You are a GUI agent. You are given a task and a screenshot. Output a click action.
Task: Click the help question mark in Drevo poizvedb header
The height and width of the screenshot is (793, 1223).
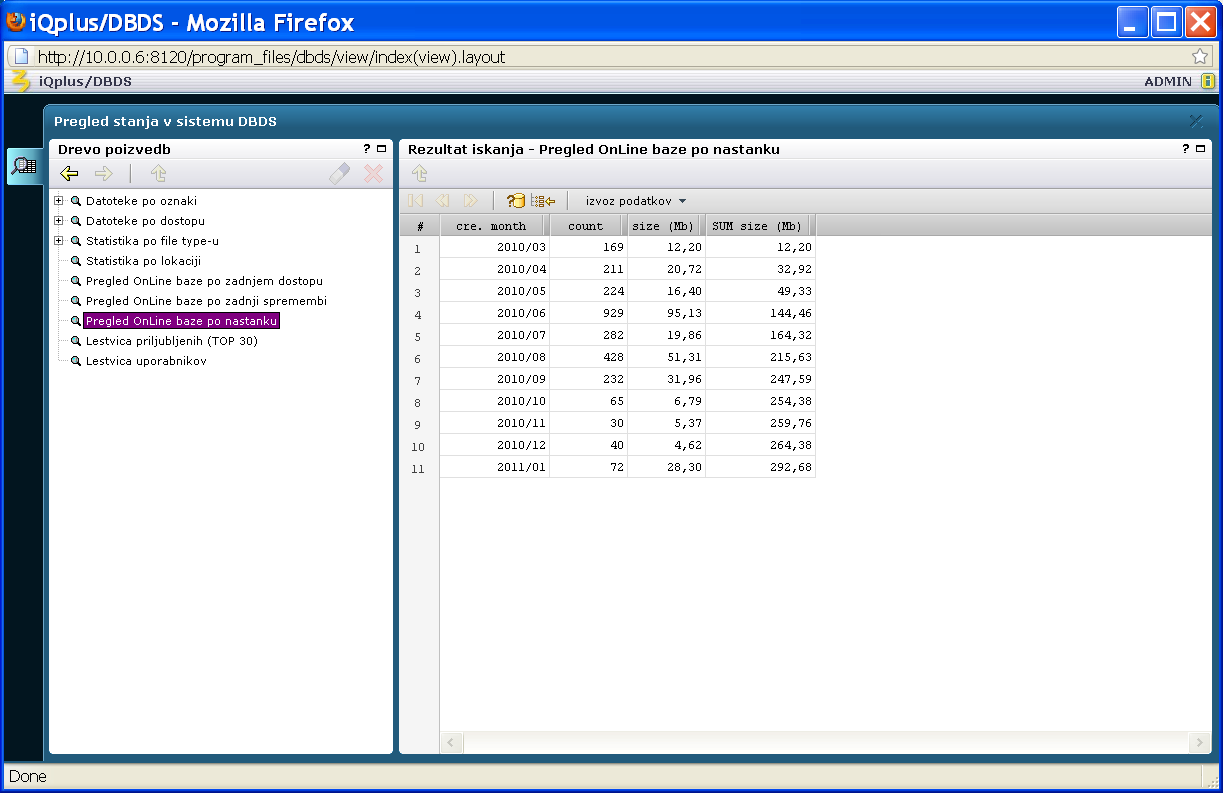click(x=367, y=149)
